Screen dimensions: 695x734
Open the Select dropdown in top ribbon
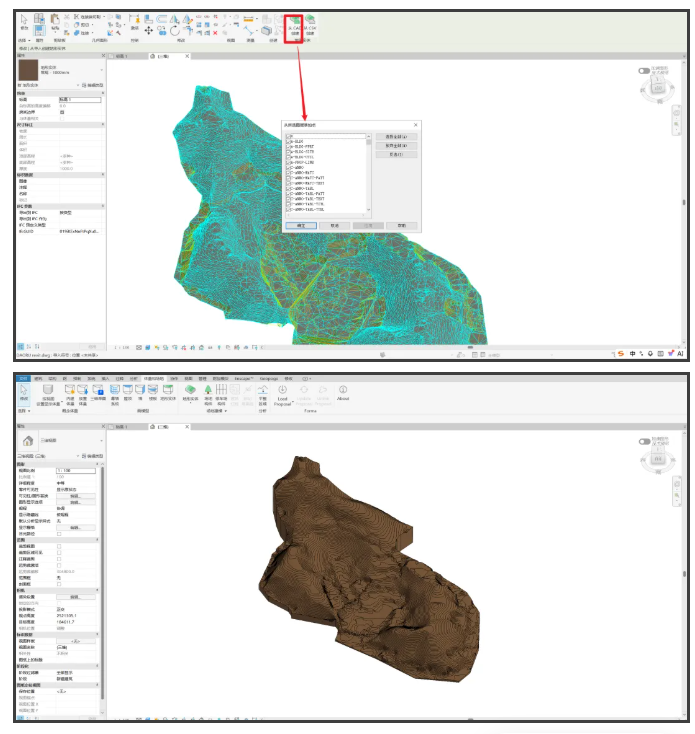[24, 41]
